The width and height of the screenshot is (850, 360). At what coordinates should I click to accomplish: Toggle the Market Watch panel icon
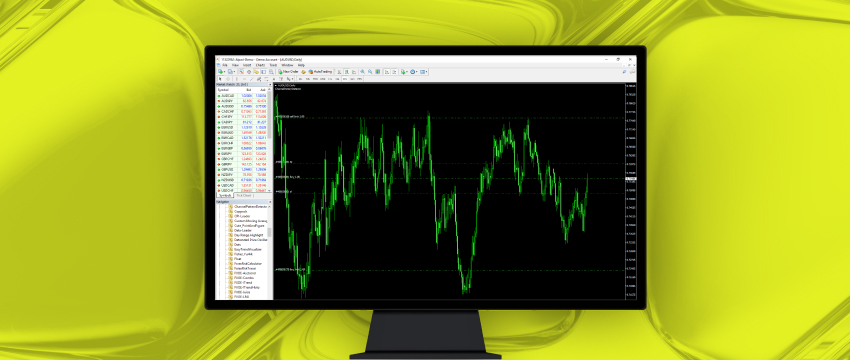point(241,72)
